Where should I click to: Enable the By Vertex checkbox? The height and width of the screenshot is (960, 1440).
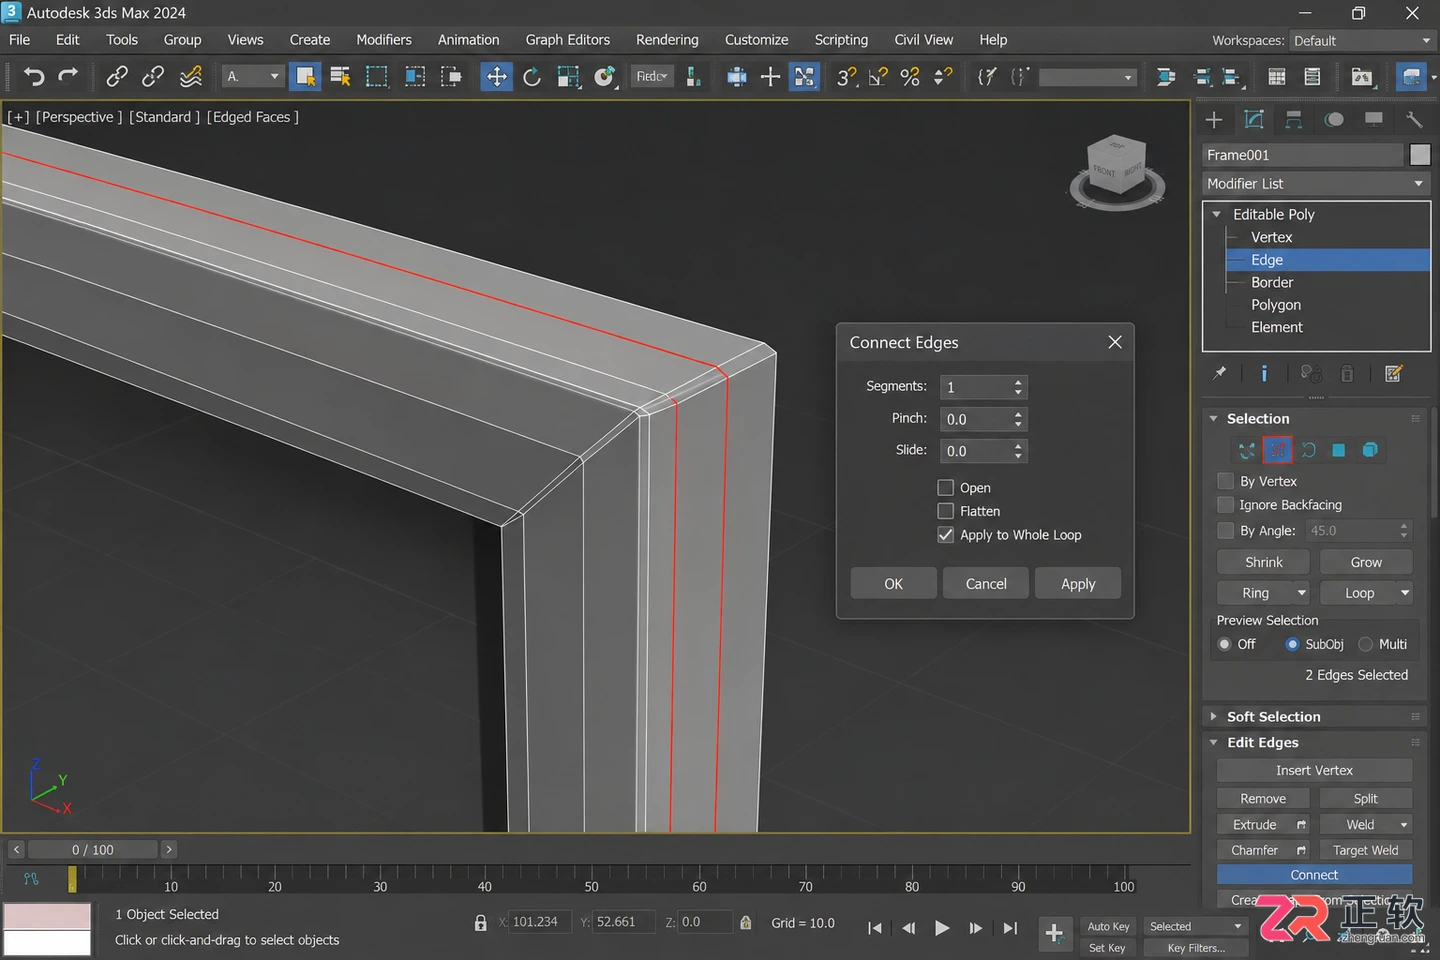coord(1225,481)
